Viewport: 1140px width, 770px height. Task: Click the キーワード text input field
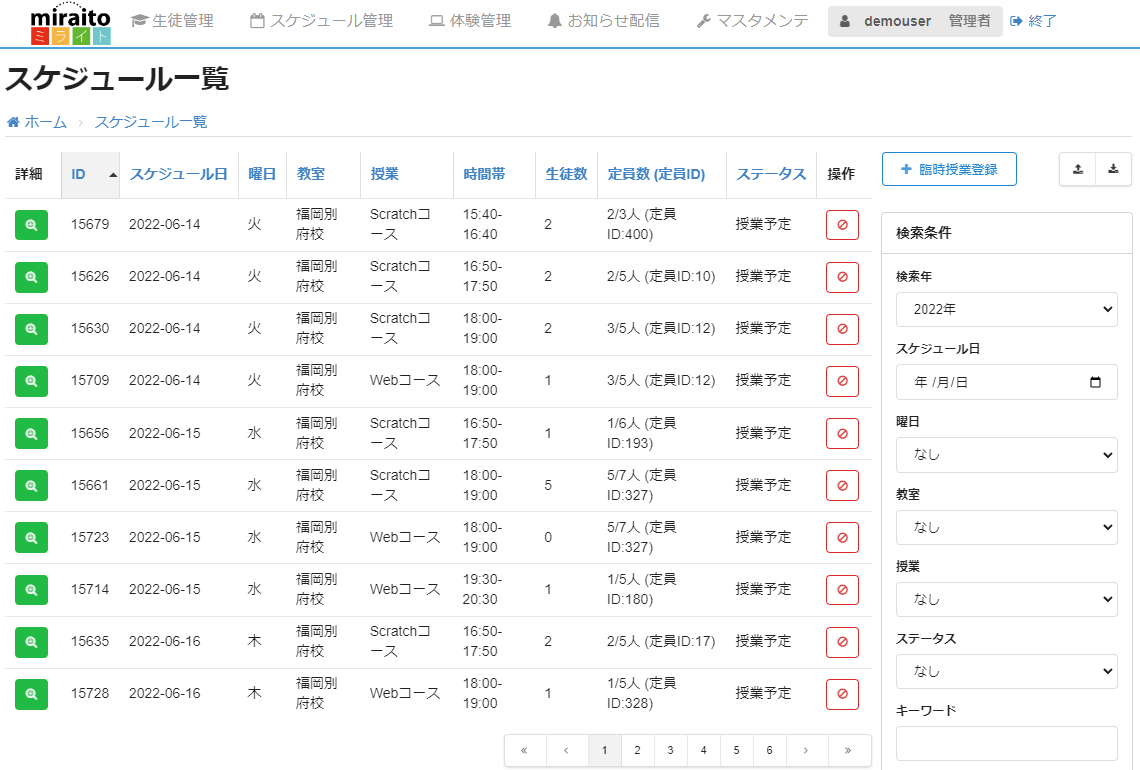click(x=1006, y=744)
